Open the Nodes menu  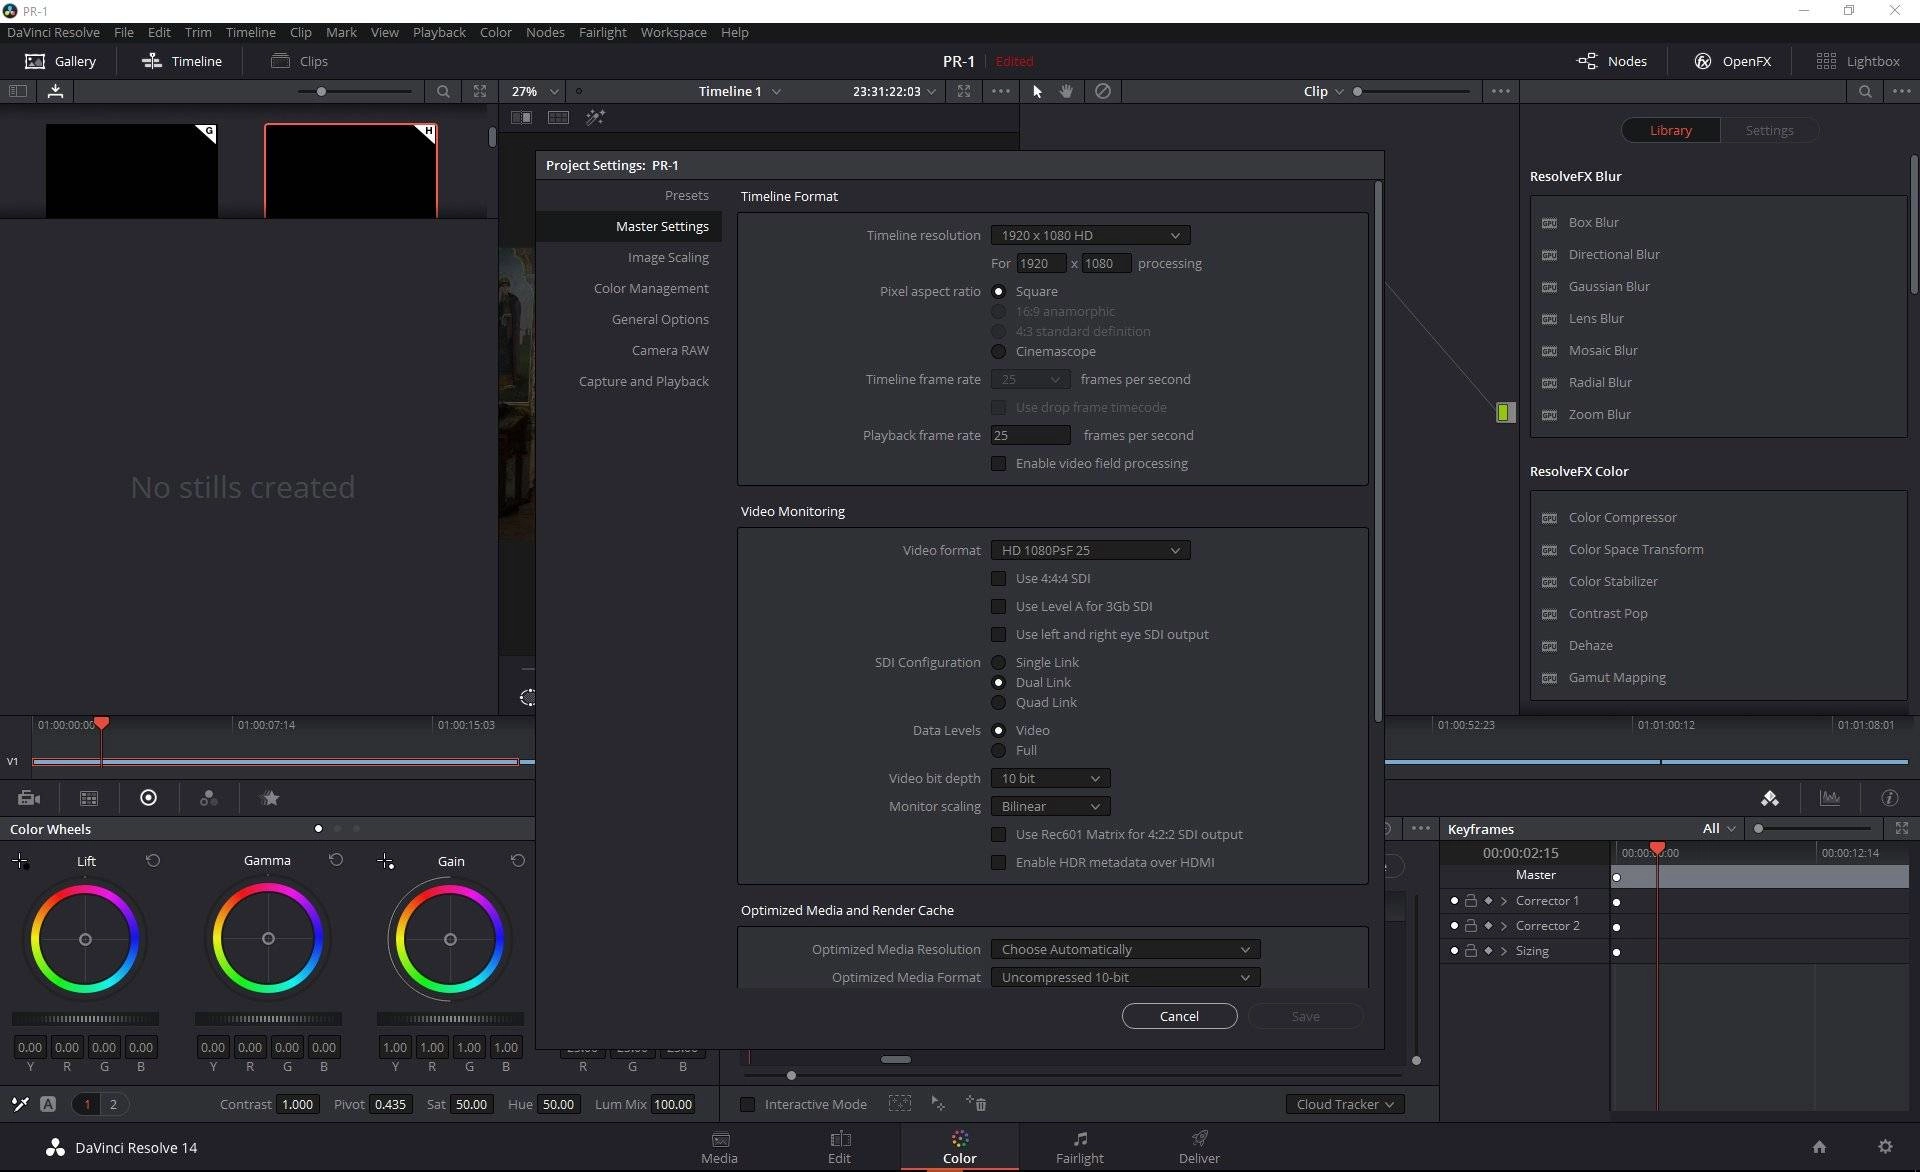(x=545, y=32)
